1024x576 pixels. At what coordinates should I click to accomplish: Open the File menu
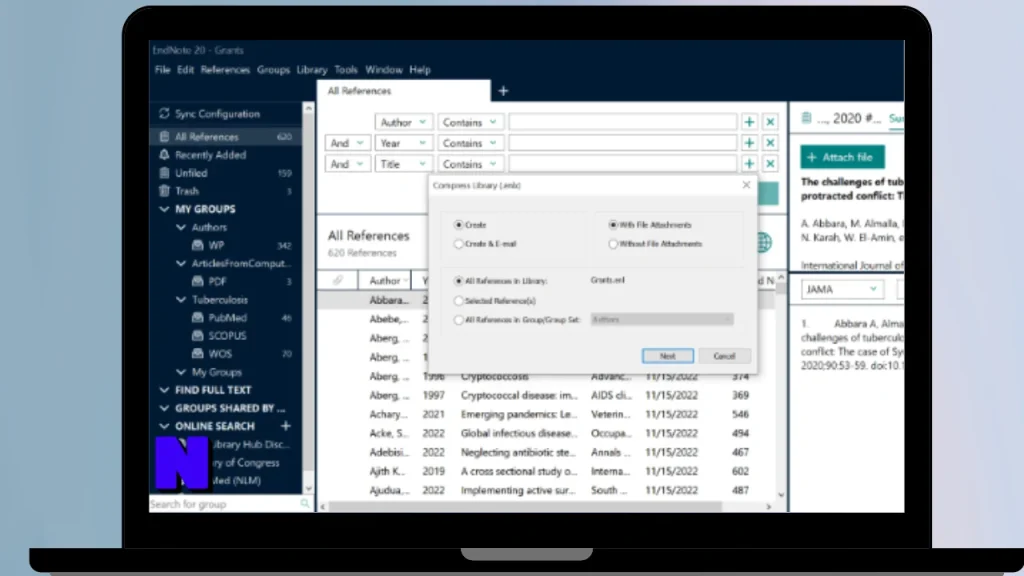(x=162, y=69)
